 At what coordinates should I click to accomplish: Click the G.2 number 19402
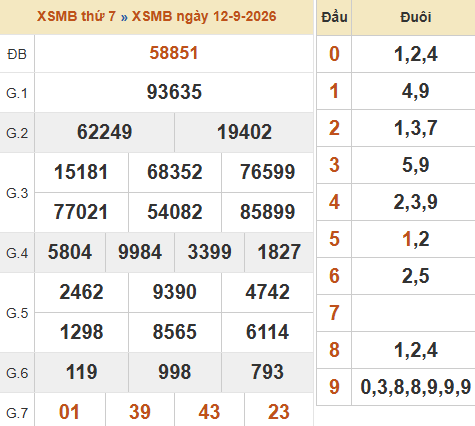pyautogui.click(x=244, y=132)
